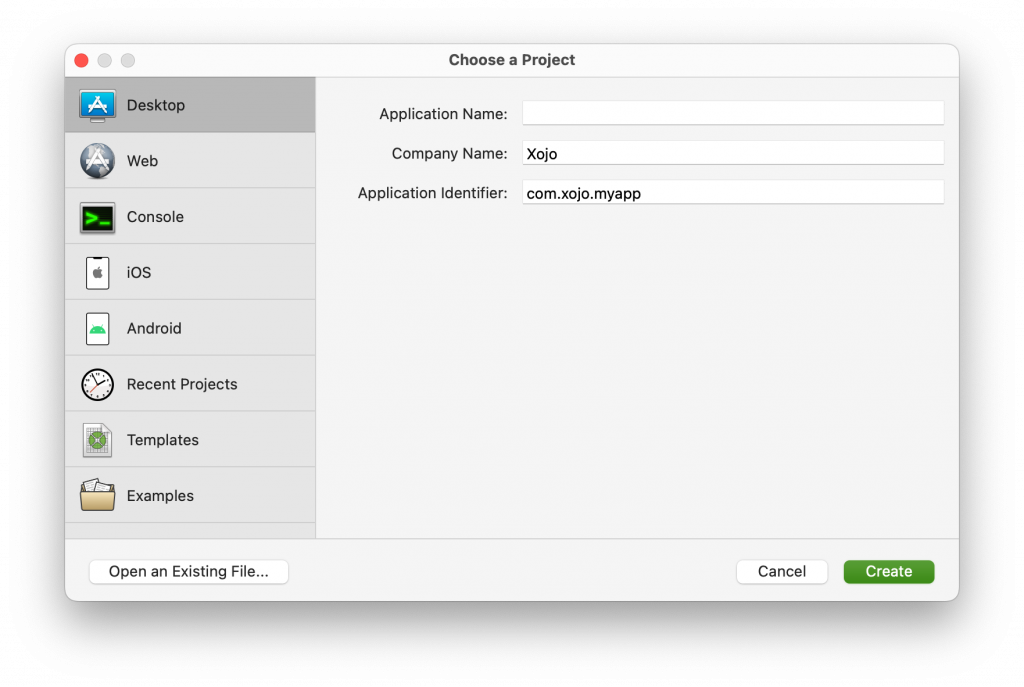Click the Application Identifier field
This screenshot has height=687, width=1024.
point(732,192)
